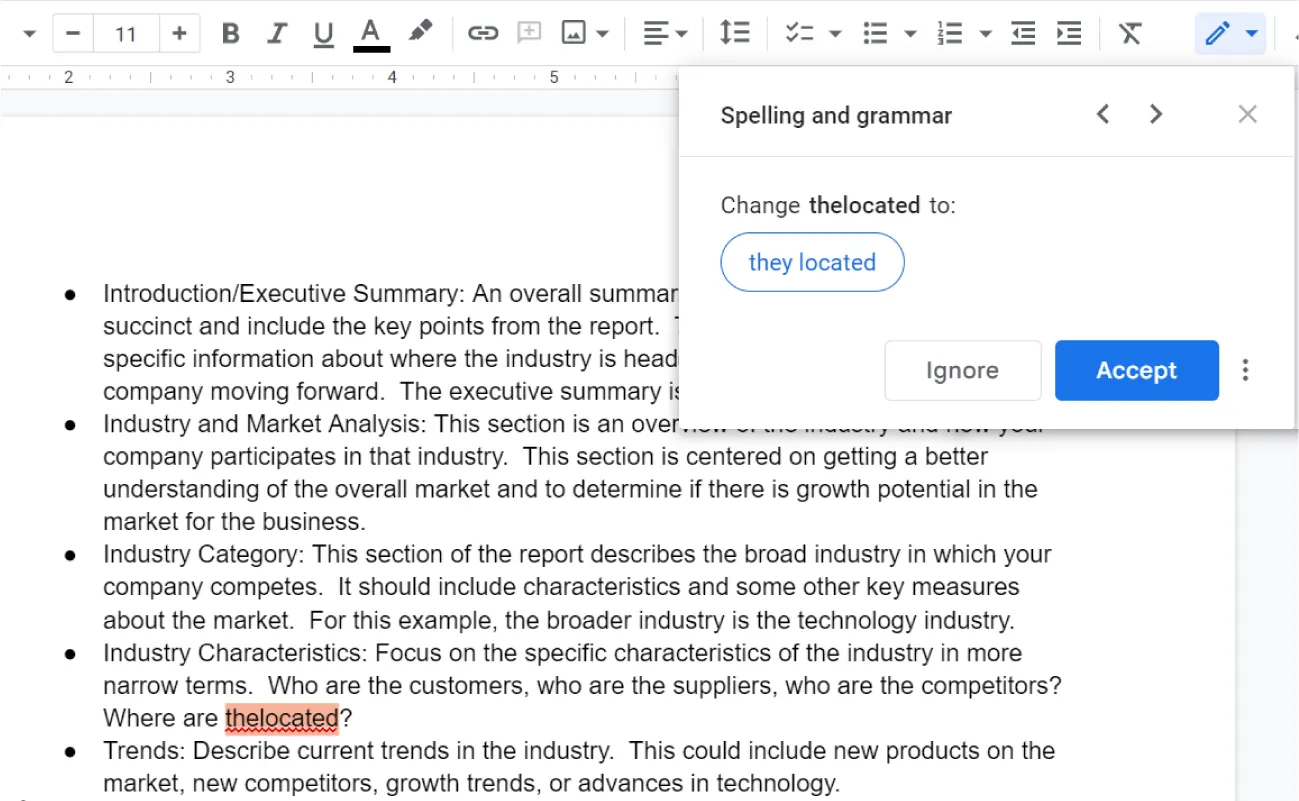Open more options in the Spelling dialog
The width and height of the screenshot is (1299, 801).
click(1245, 370)
